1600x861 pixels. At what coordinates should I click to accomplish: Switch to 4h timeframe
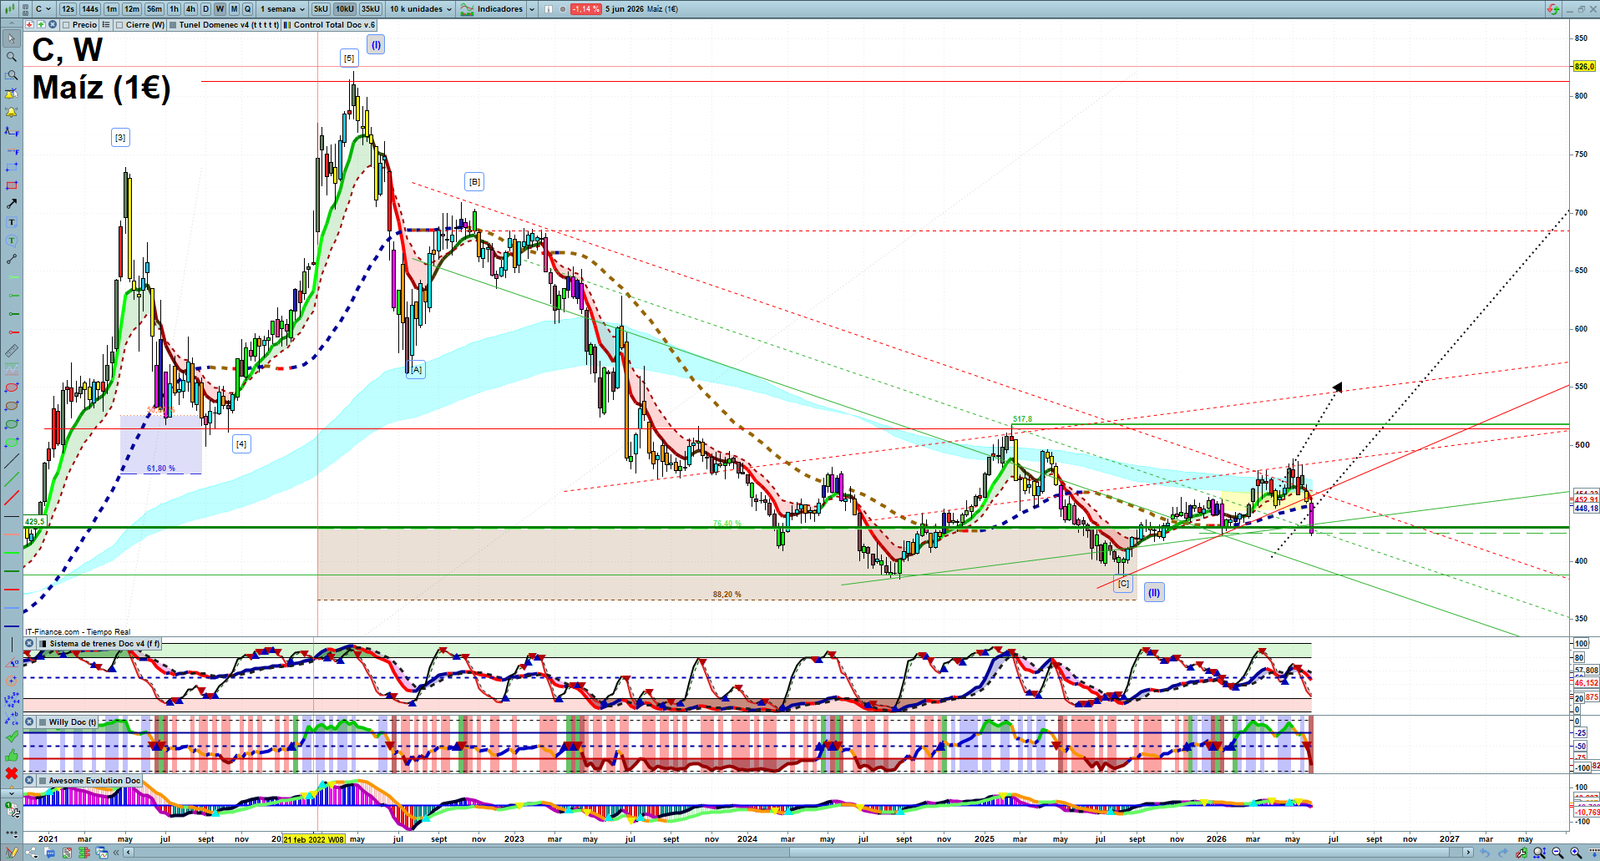click(190, 9)
